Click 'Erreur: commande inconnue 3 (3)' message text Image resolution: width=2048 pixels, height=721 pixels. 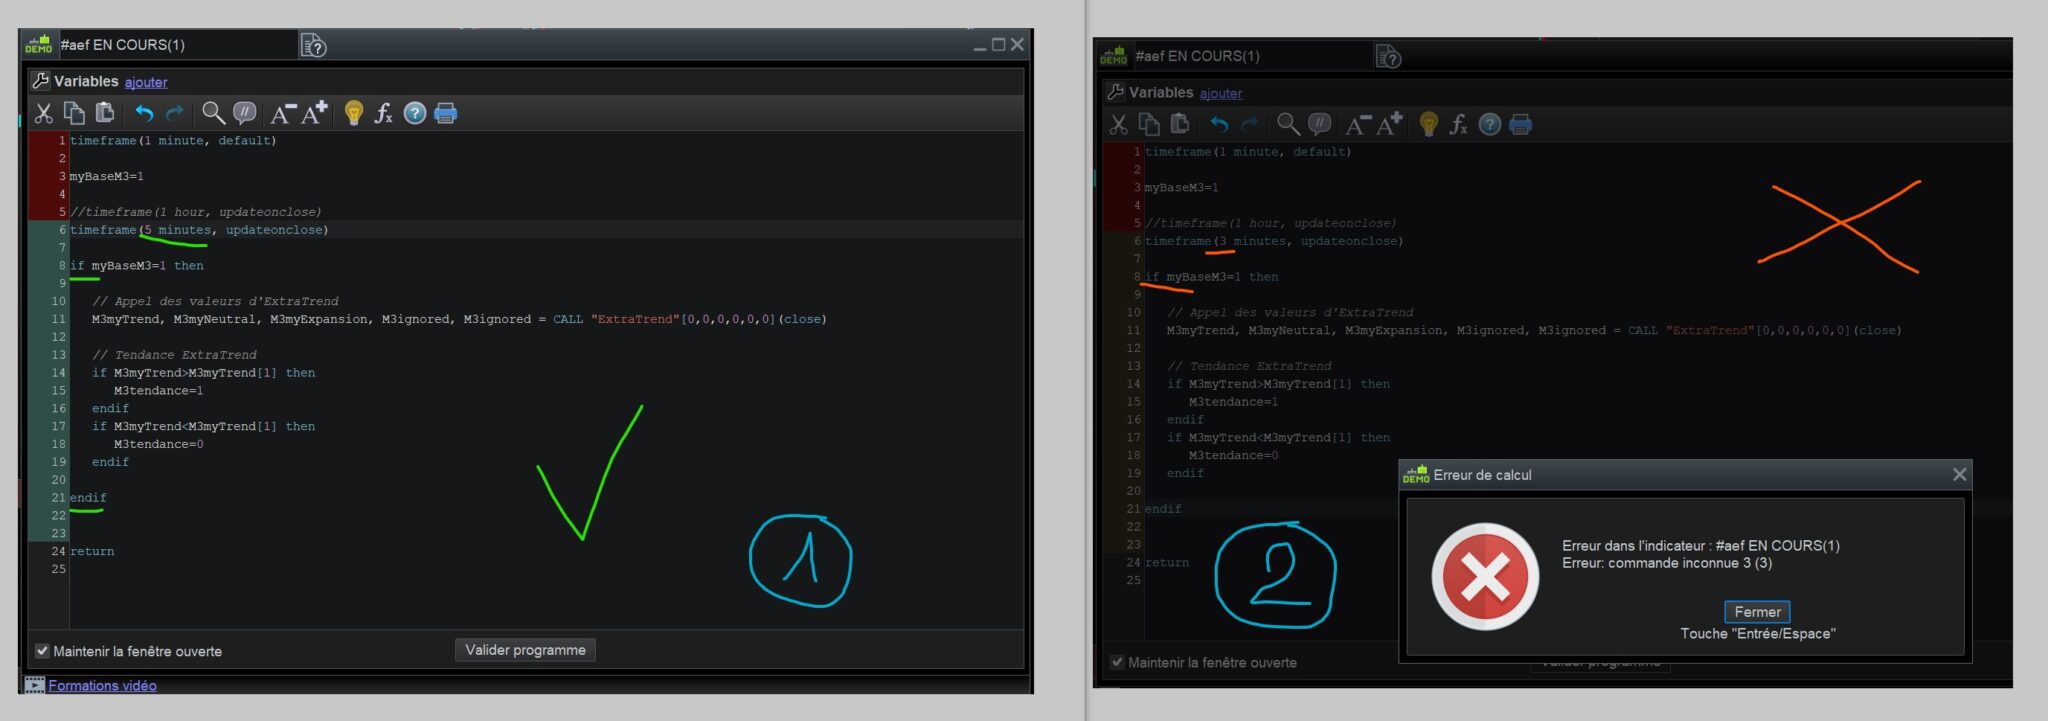click(1667, 563)
